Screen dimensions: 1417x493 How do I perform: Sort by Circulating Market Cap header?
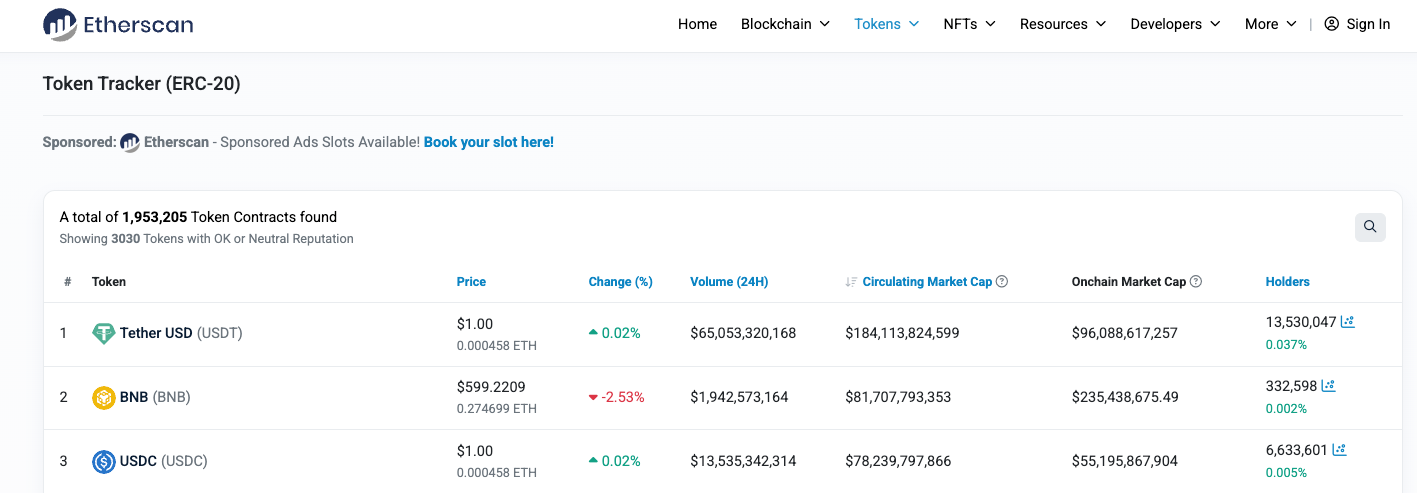click(x=927, y=282)
